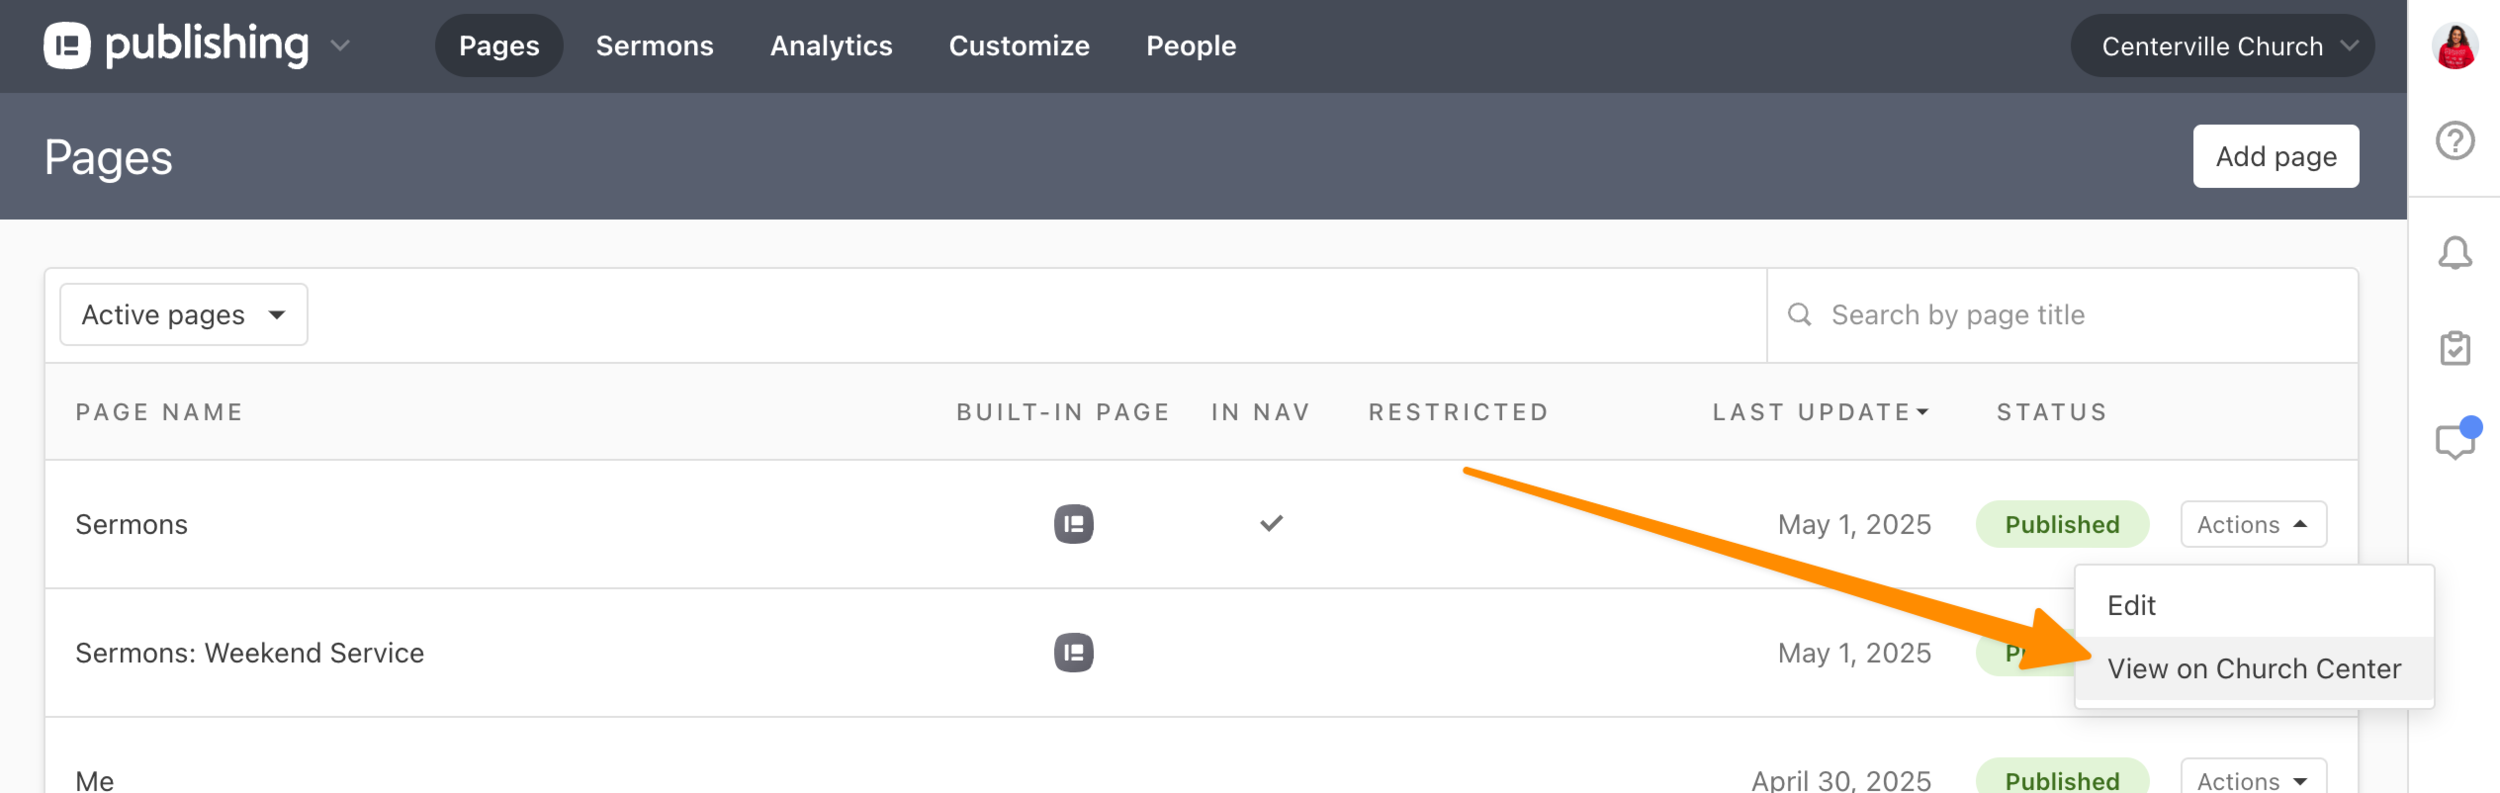Click the Published badge in Sermons row
Viewport: 2500px width, 793px height.
pos(2061,524)
